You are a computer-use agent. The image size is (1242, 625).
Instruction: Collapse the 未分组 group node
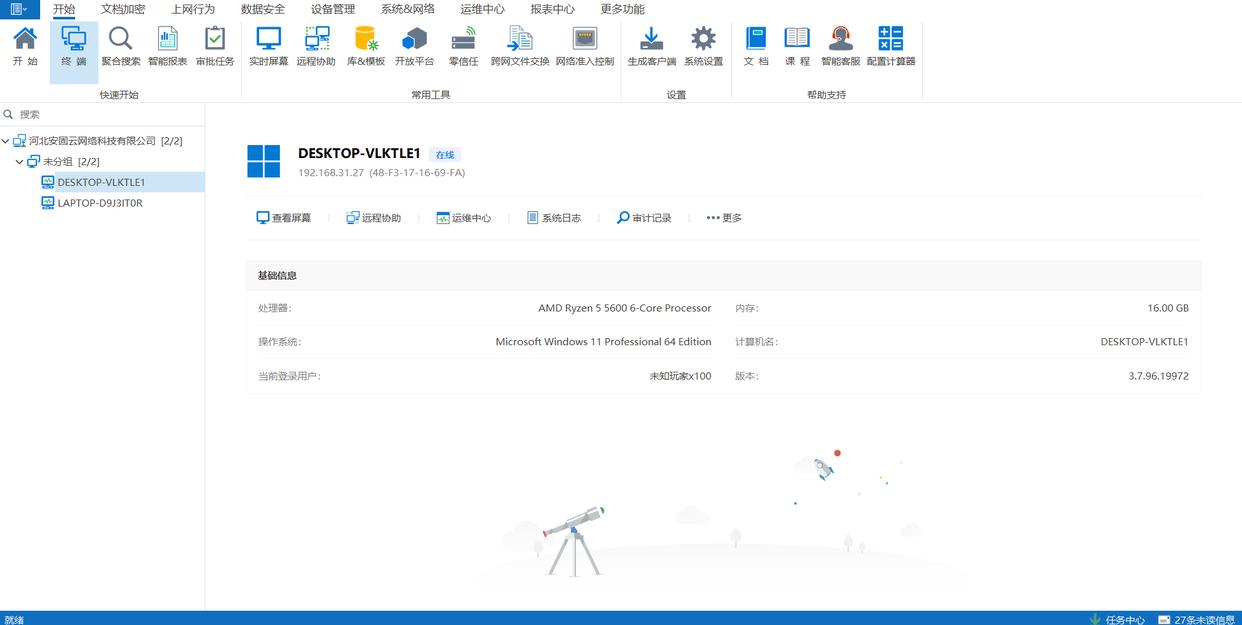pyautogui.click(x=19, y=162)
